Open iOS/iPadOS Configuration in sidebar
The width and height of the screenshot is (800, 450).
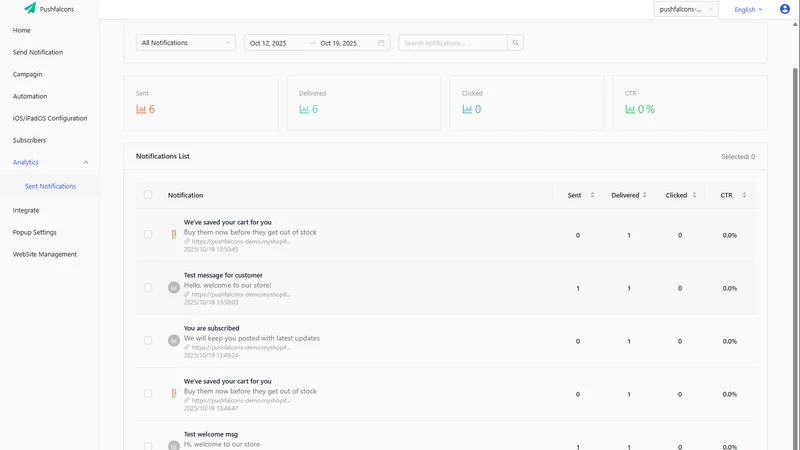coord(50,118)
